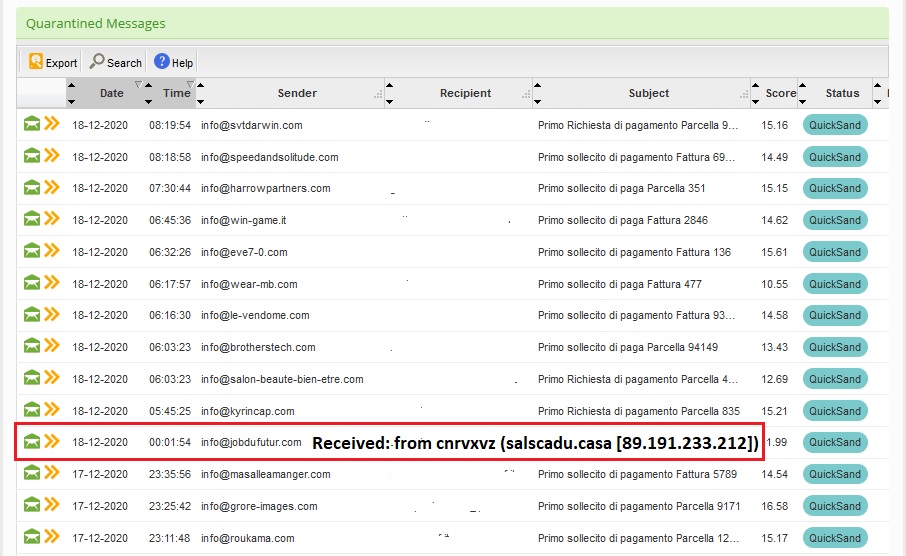Click envelope icon for info@svtdarwin.com row
The height and width of the screenshot is (556, 906).
[32, 124]
